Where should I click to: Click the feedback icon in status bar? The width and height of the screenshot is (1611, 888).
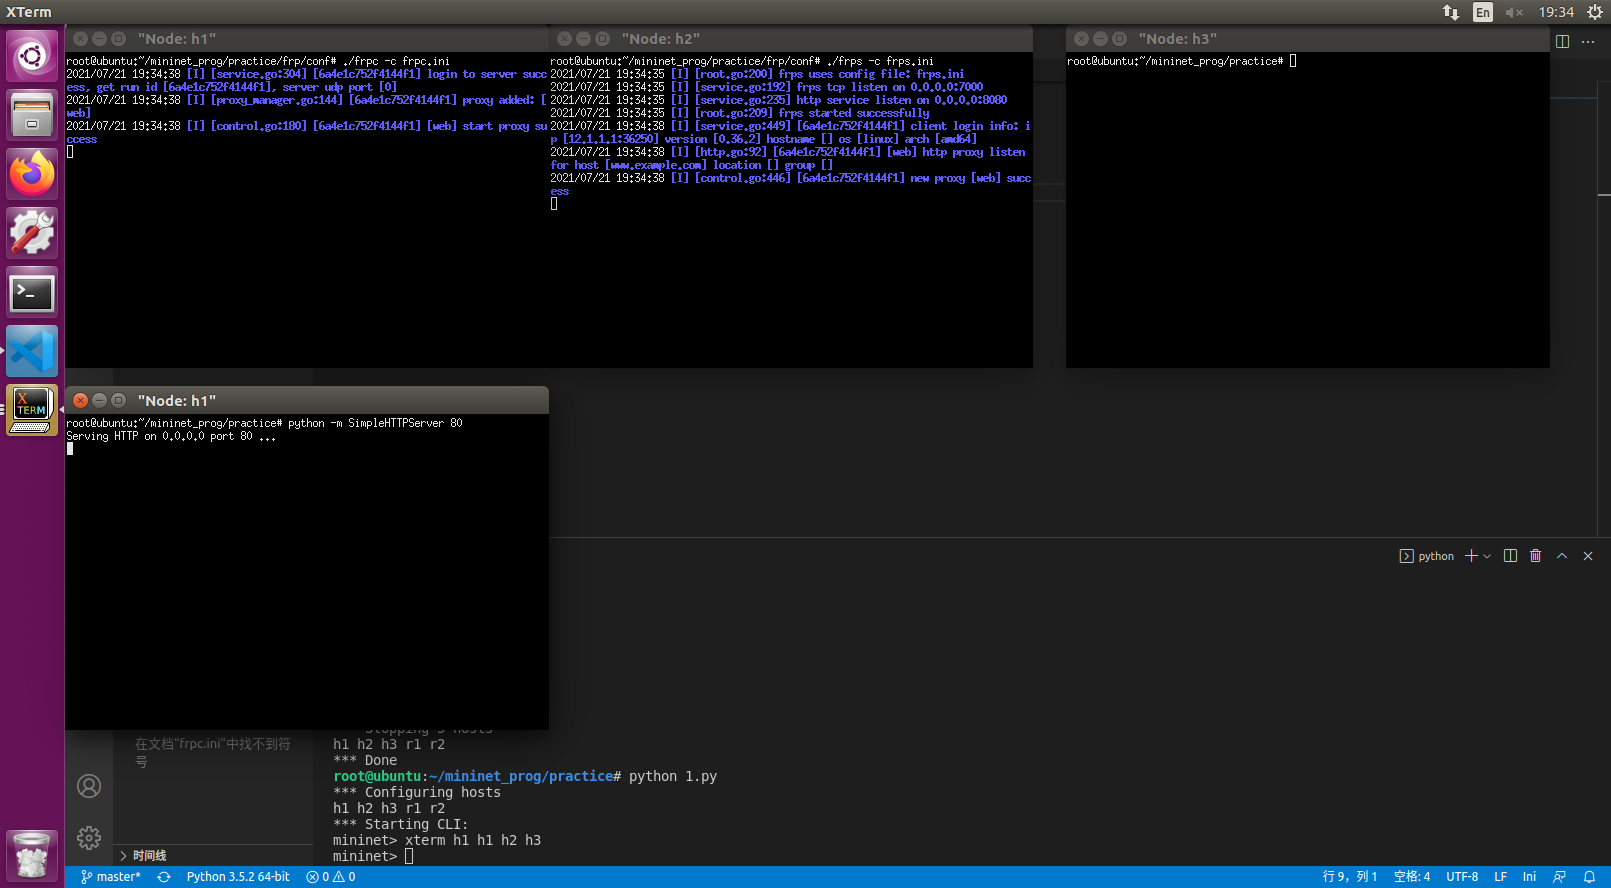pos(1559,877)
